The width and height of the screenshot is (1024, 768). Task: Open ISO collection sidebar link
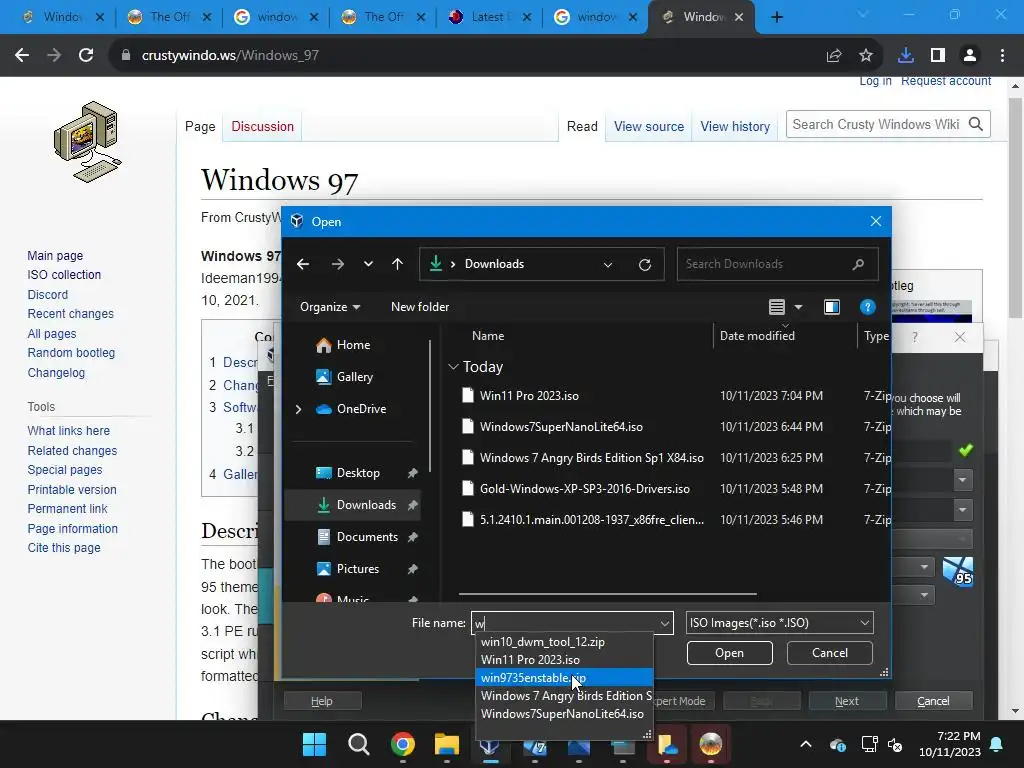pos(64,275)
